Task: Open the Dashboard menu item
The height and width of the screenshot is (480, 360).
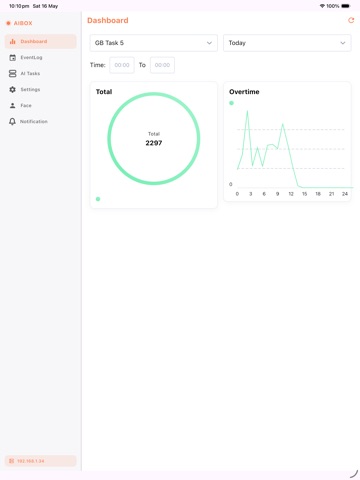Action: pos(41,42)
